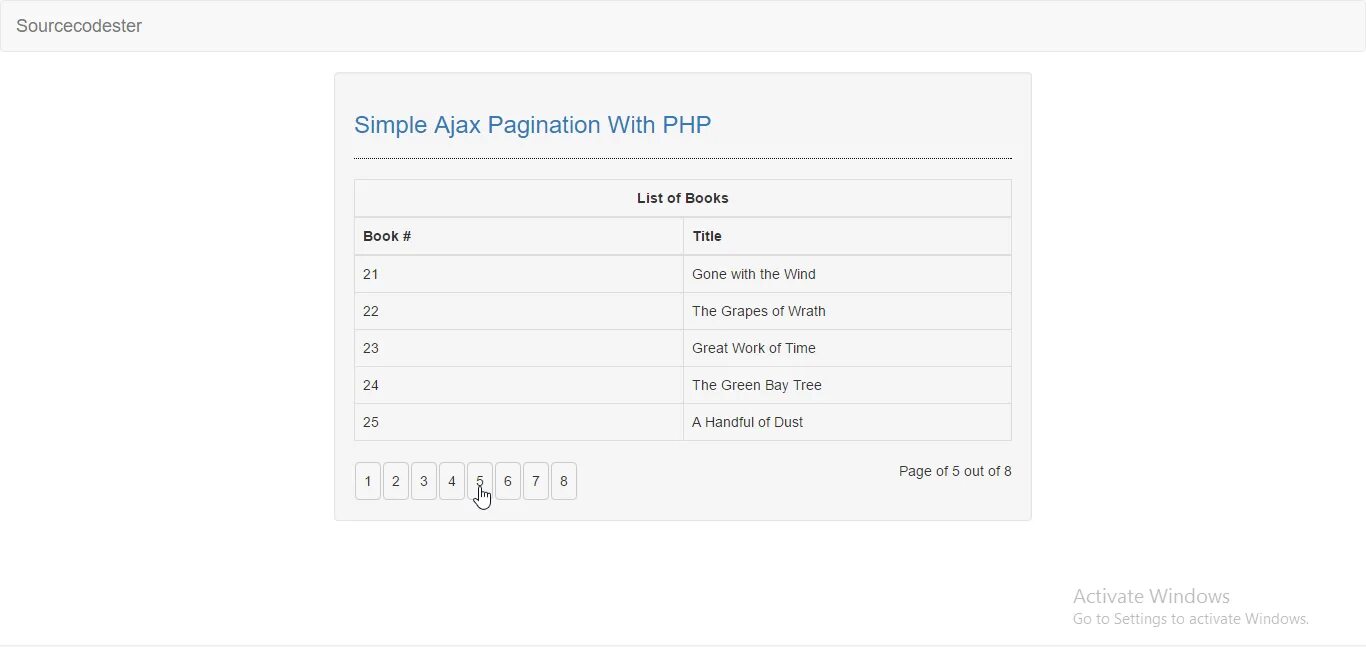Click the Sourcecodester brand link
The height and width of the screenshot is (647, 1366).
79,26
